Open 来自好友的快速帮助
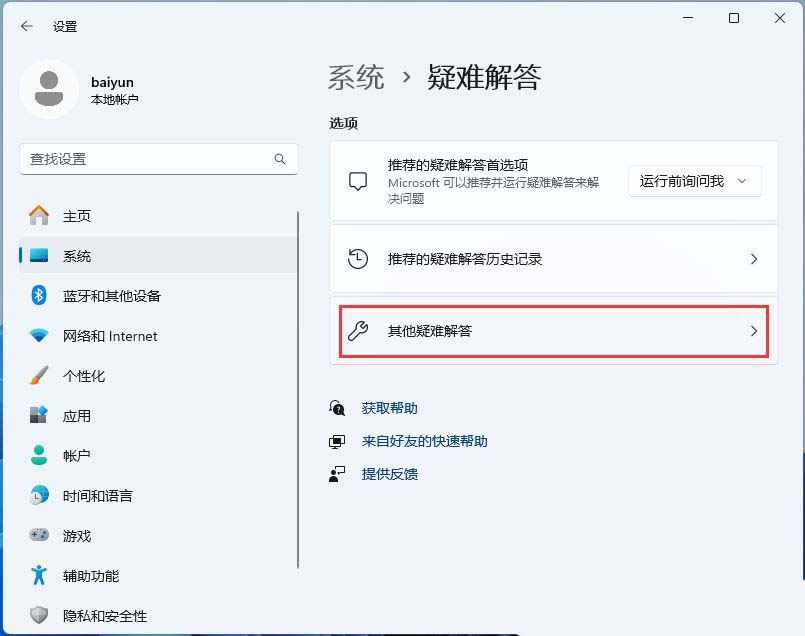The image size is (805, 636). 421,441
